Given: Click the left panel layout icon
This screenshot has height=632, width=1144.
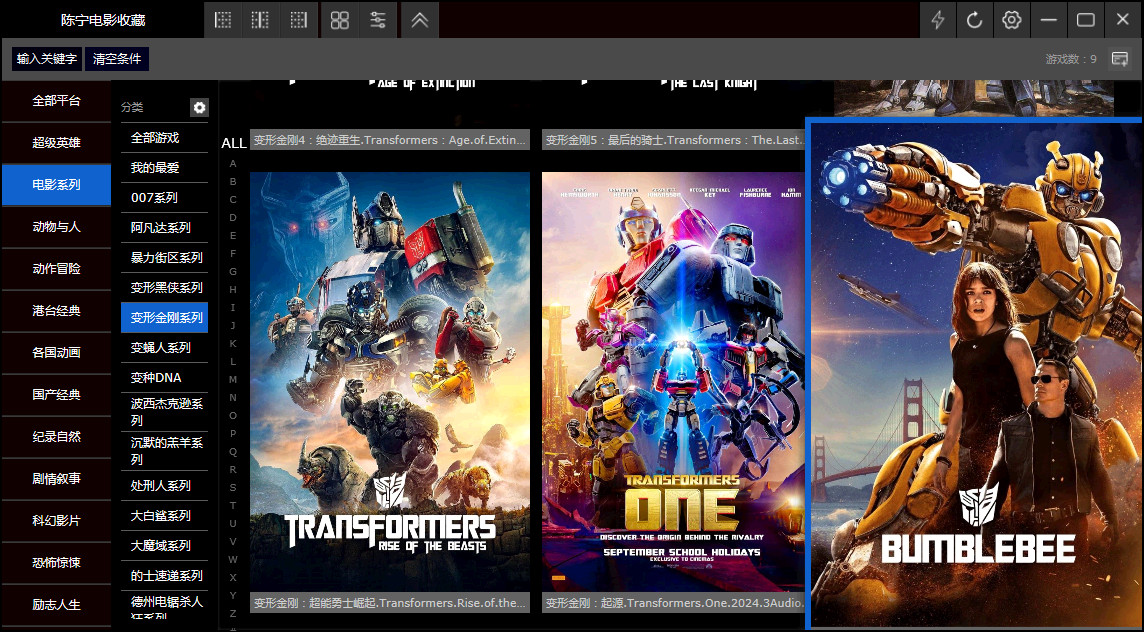Looking at the screenshot, I should (x=223, y=20).
